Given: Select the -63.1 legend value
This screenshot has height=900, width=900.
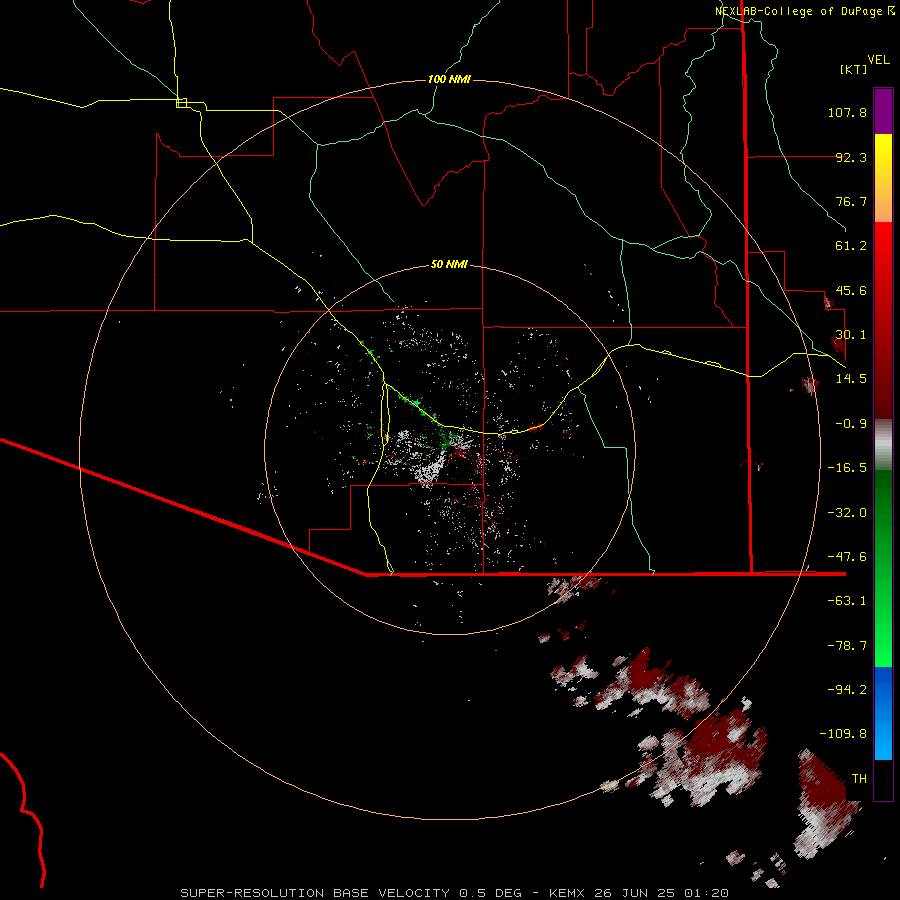Looking at the screenshot, I should pos(847,601).
